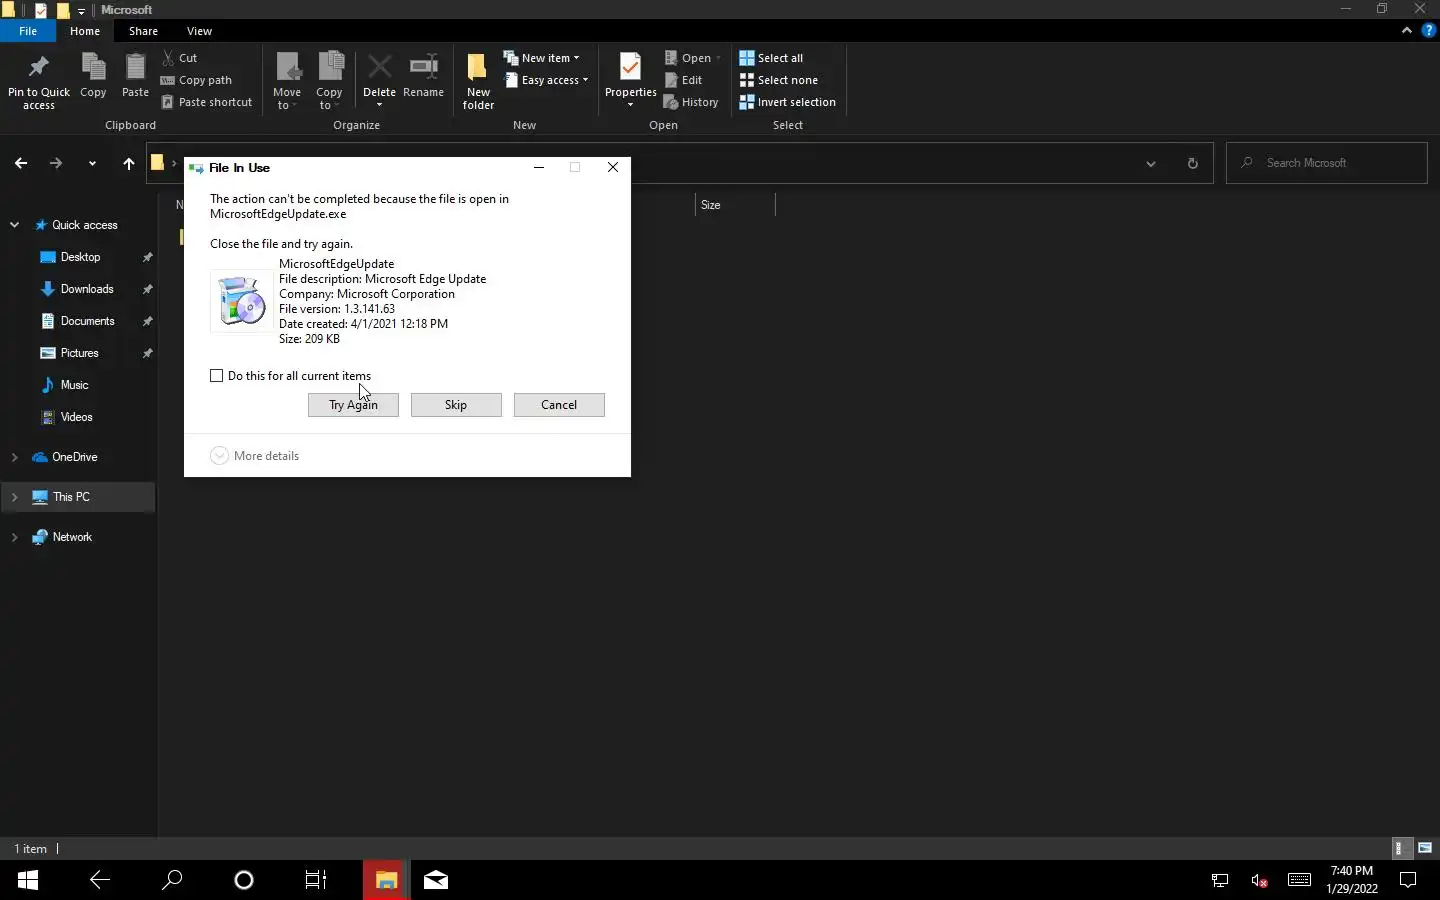Open taskbar Search
This screenshot has width=1440, height=900.
point(172,880)
